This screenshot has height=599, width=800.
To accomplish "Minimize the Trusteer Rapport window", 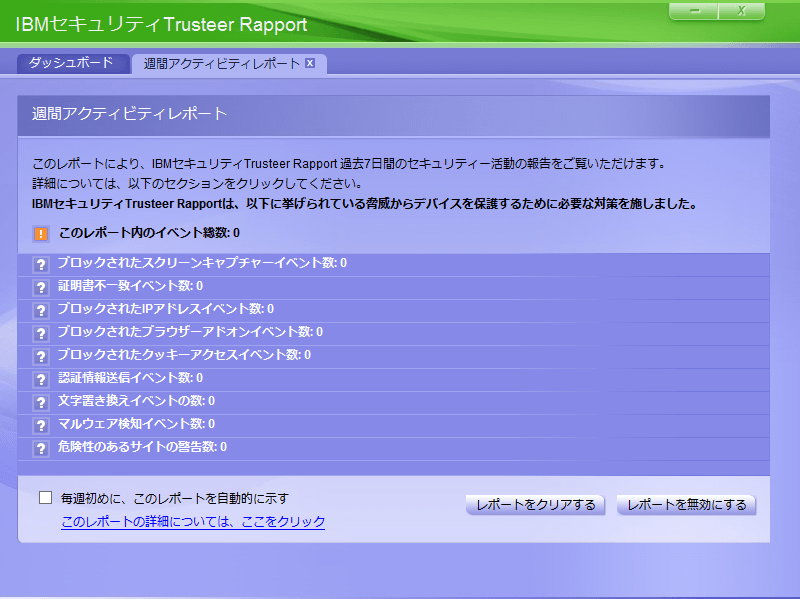I will pyautogui.click(x=693, y=11).
